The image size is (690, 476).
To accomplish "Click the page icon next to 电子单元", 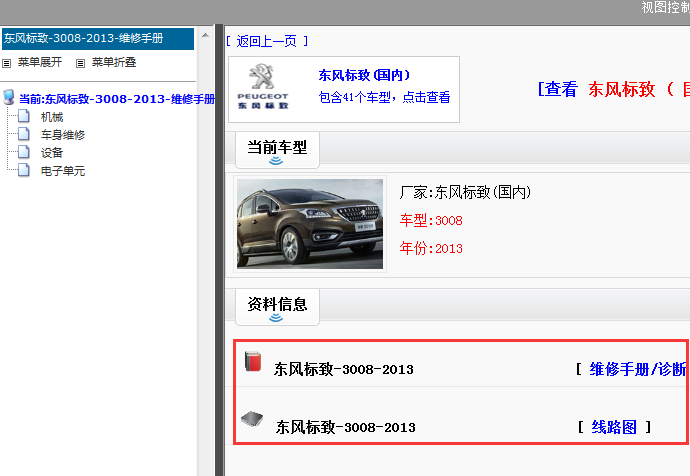I will click(24, 170).
